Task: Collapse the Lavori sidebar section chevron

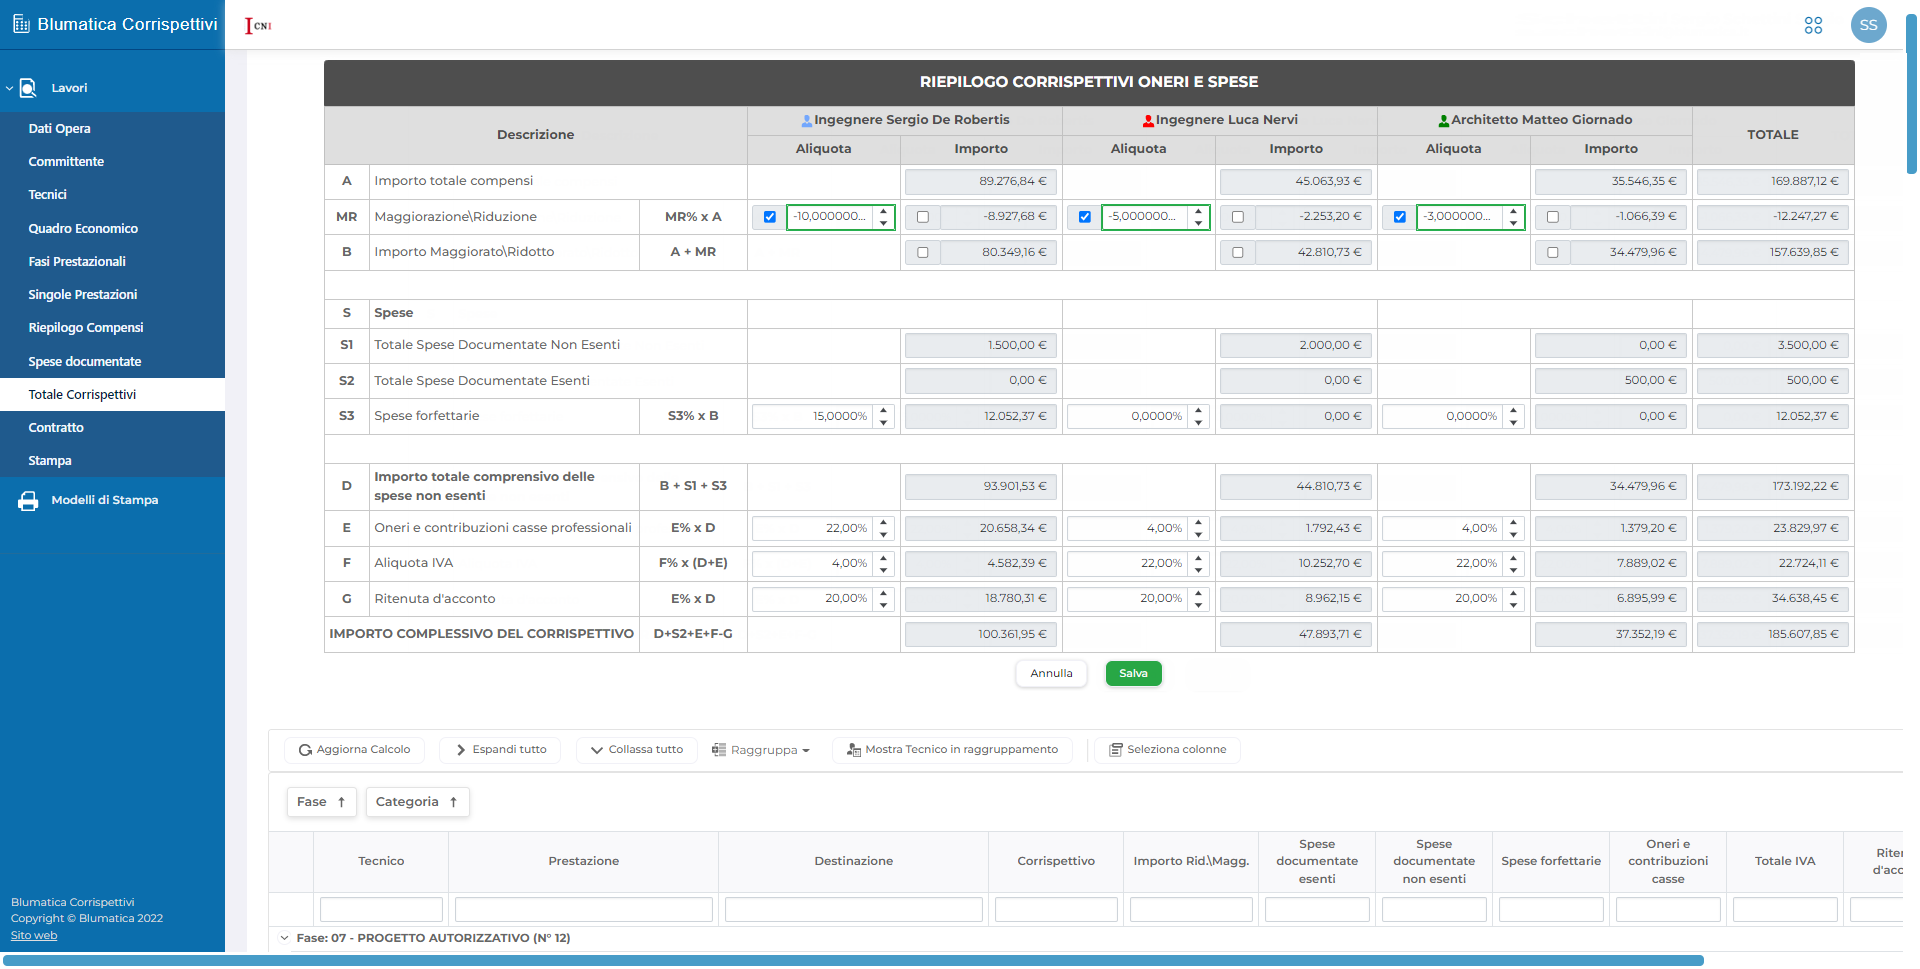Action: (9, 88)
